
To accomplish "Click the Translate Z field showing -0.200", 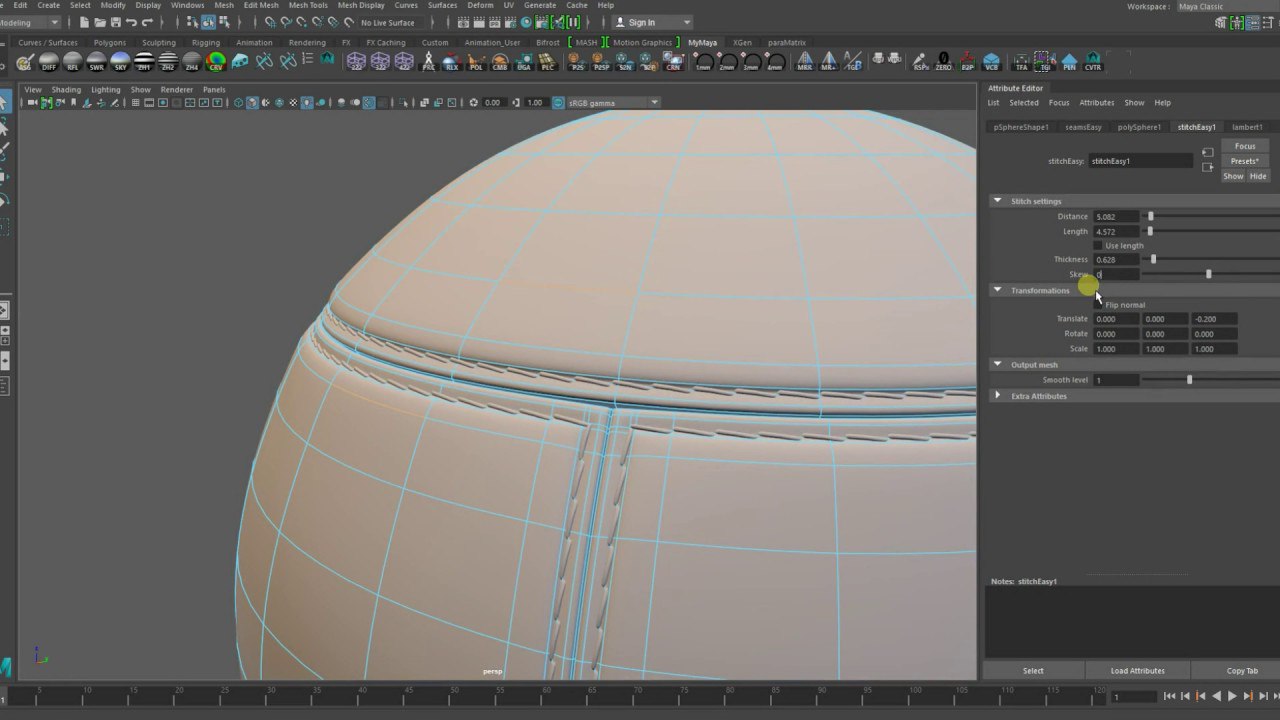I will pos(1214,319).
